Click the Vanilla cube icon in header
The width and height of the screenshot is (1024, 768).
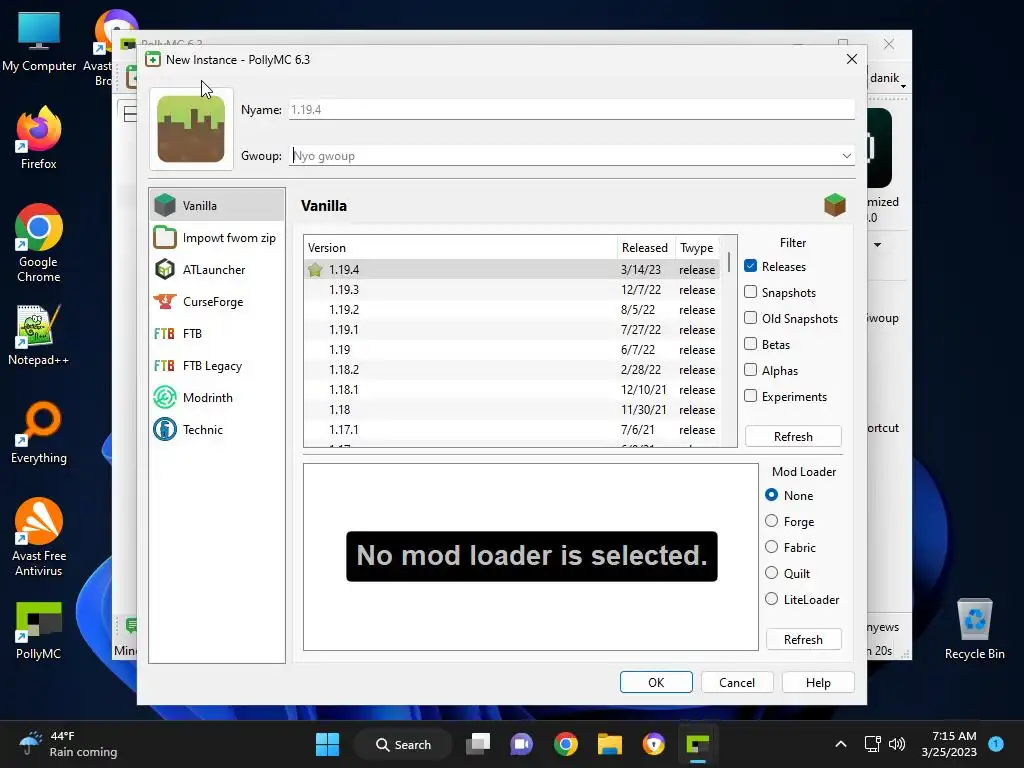coord(835,205)
